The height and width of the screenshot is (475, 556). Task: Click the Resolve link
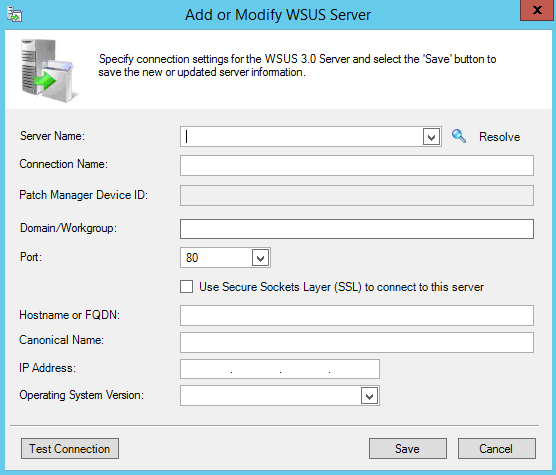click(499, 137)
